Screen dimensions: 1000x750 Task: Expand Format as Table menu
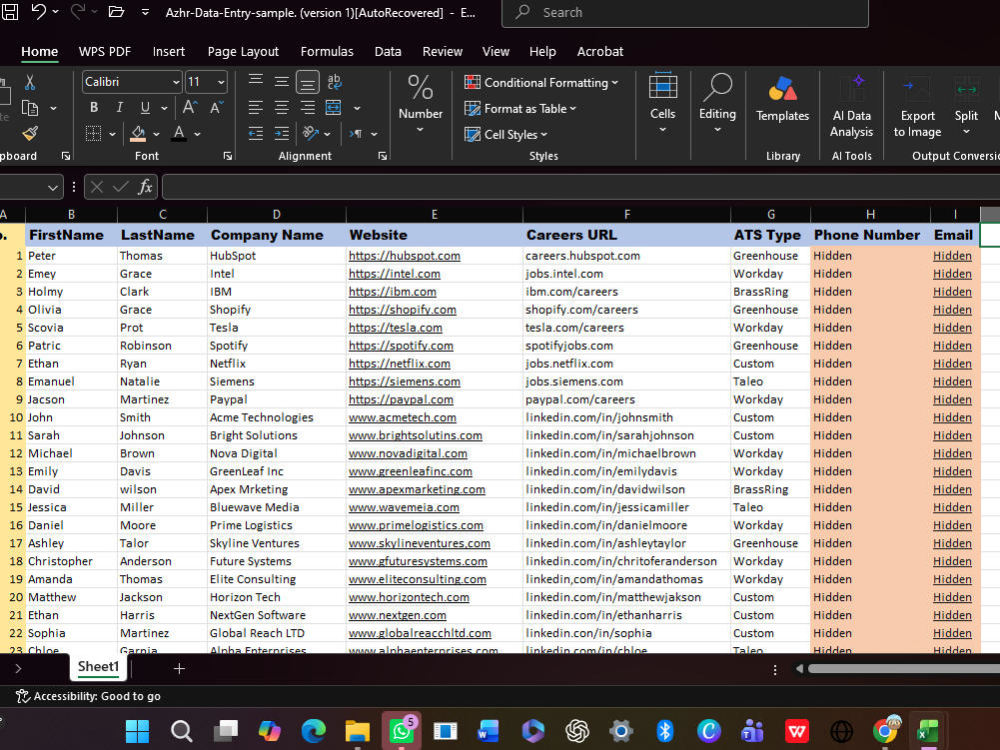pyautogui.click(x=520, y=108)
